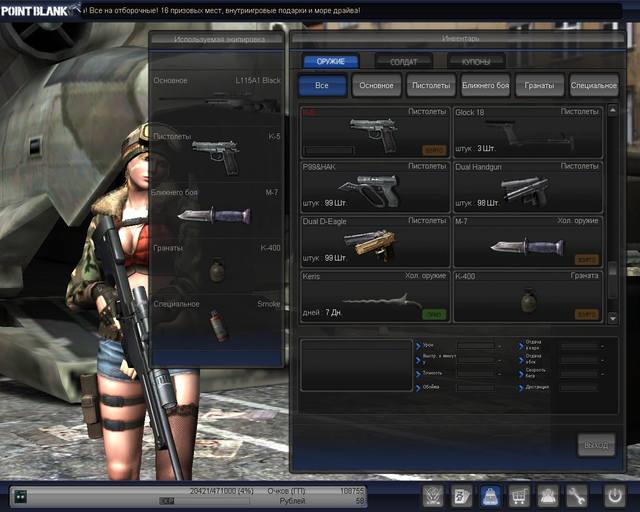Screen dimensions: 640x512
Task: Click the wrench settings icon
Action: (x=577, y=495)
